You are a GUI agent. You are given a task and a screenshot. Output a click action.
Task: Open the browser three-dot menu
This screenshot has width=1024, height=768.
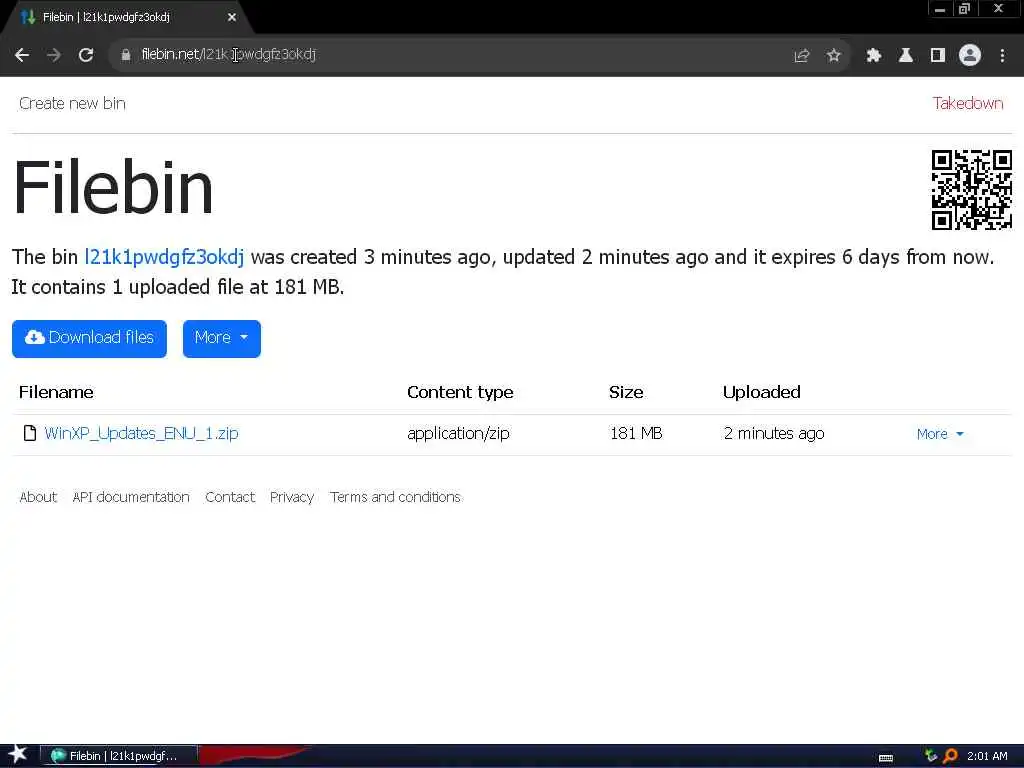[1002, 56]
